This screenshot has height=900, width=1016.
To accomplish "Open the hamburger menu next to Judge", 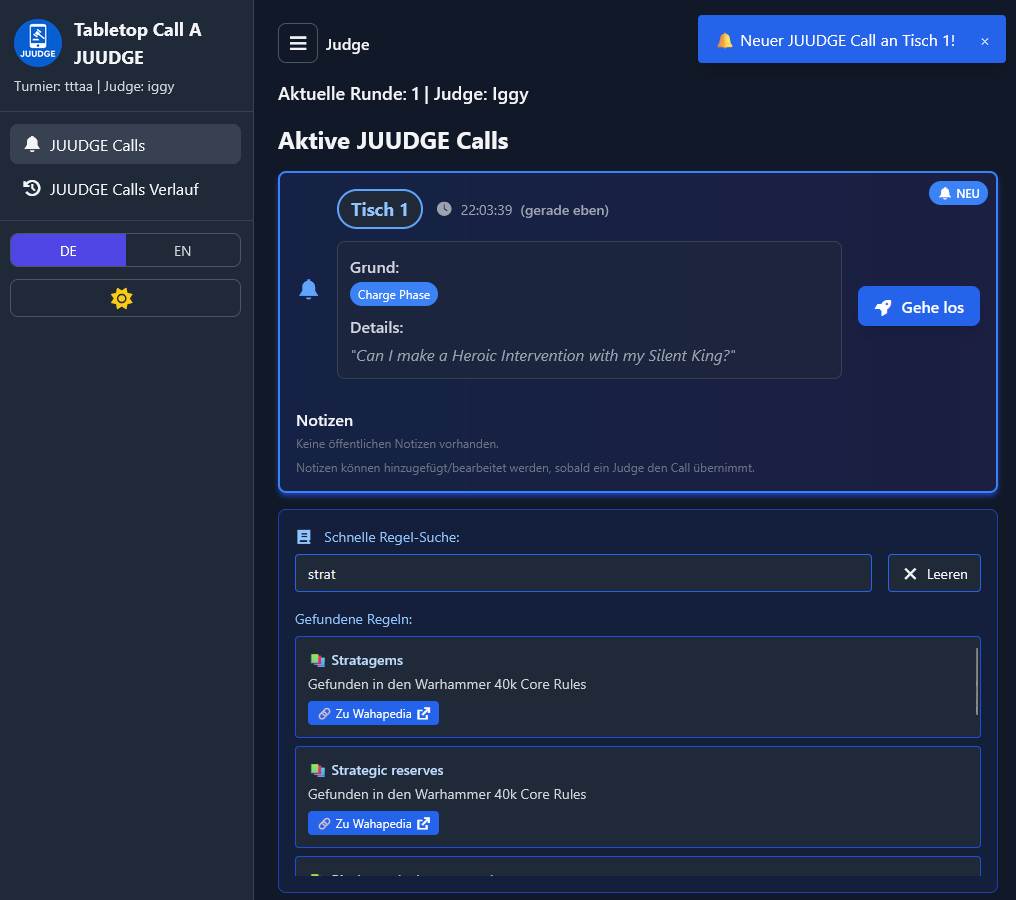I will (x=297, y=43).
